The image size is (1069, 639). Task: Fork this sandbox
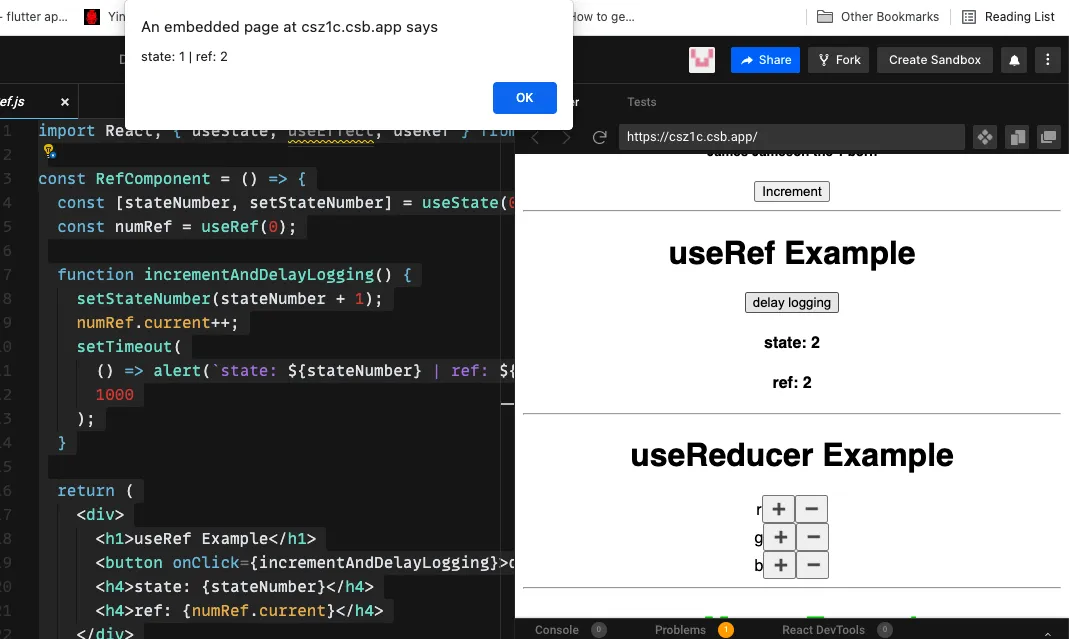[839, 60]
